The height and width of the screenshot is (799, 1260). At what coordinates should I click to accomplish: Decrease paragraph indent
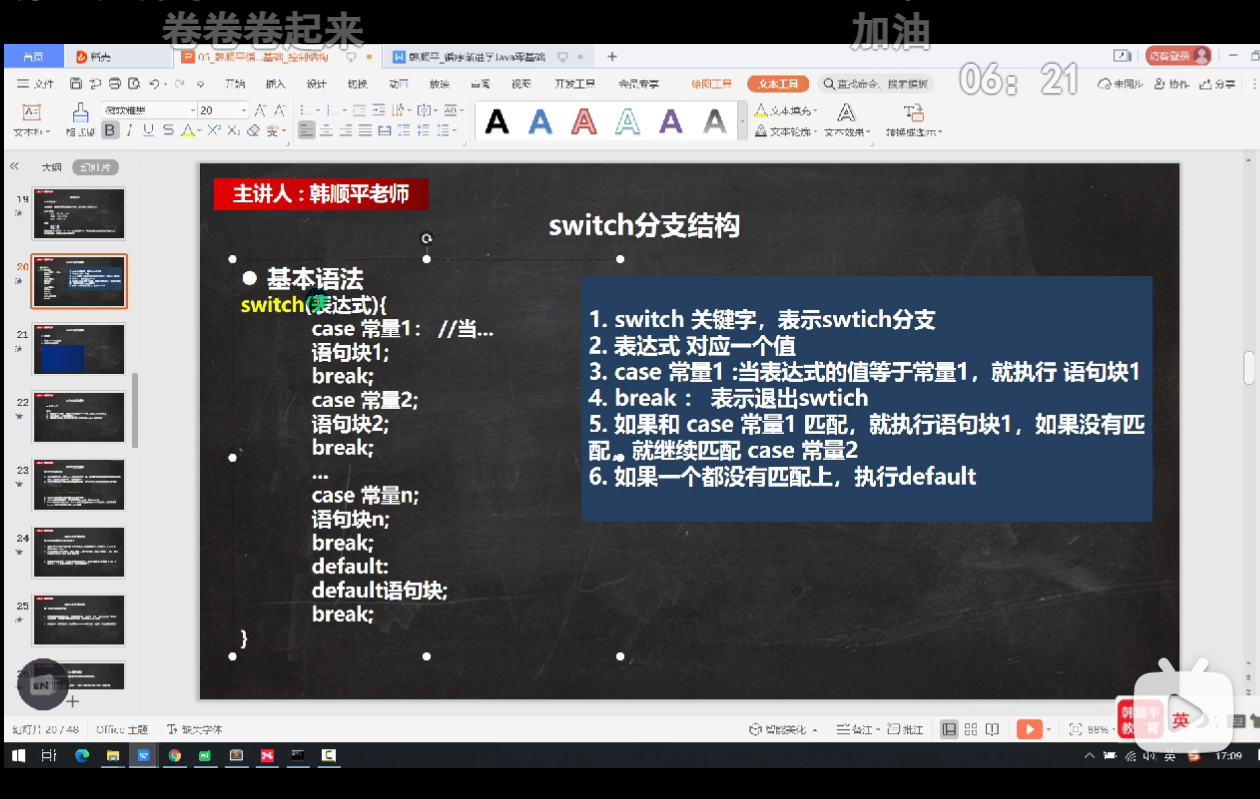coord(359,110)
